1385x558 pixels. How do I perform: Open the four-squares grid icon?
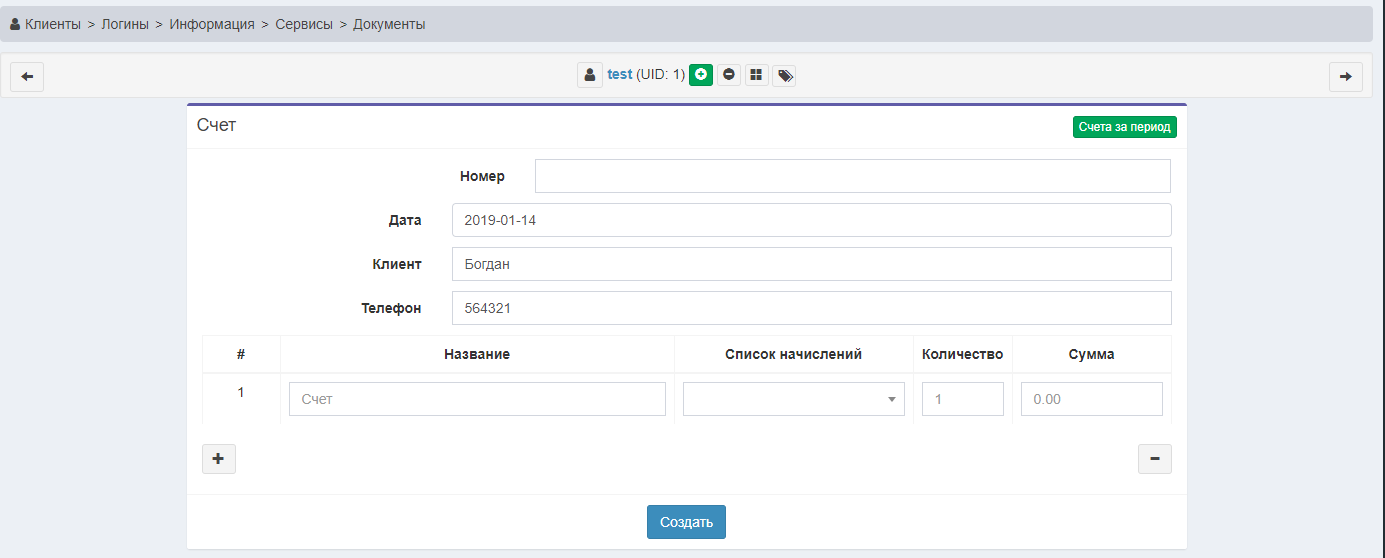pos(757,75)
